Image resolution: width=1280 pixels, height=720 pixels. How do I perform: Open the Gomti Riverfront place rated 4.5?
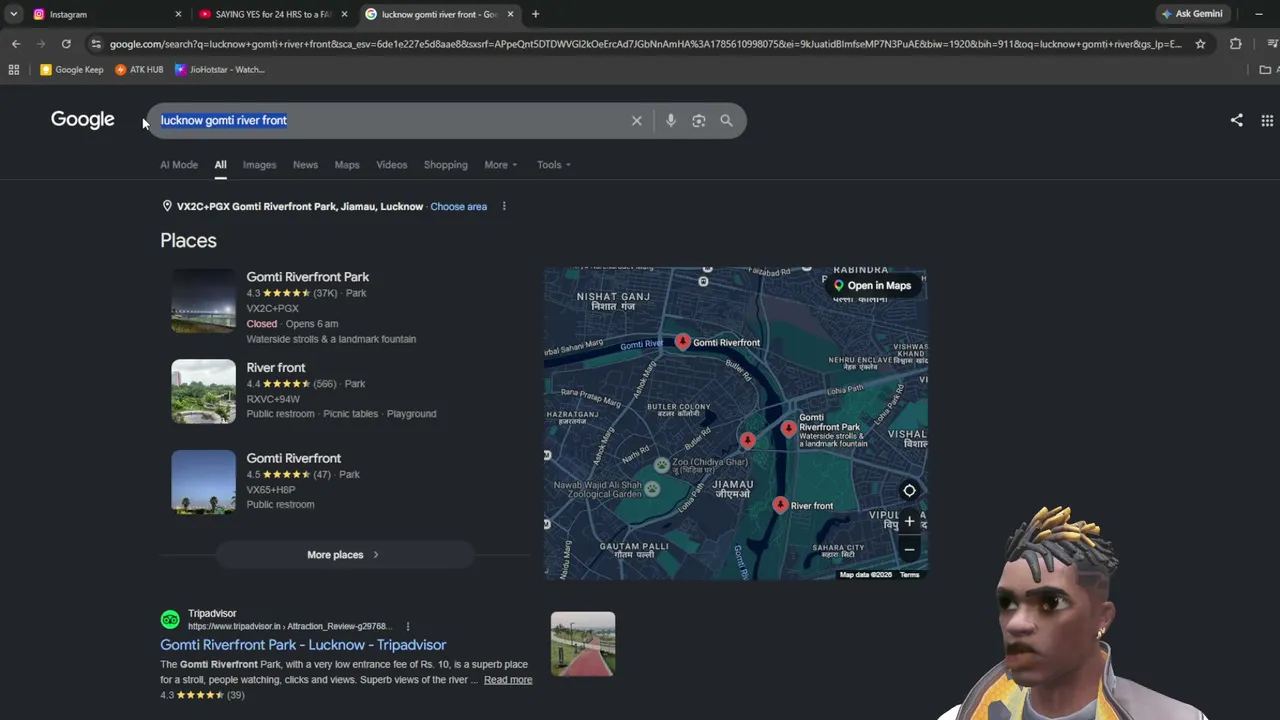[294, 458]
